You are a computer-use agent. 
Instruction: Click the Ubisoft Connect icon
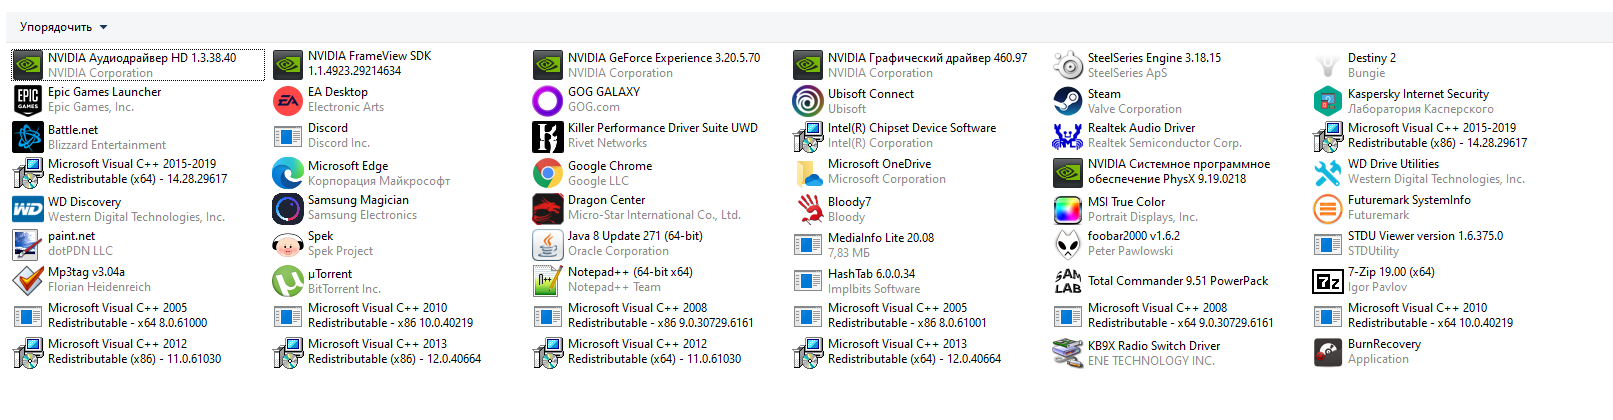pyautogui.click(x=808, y=101)
